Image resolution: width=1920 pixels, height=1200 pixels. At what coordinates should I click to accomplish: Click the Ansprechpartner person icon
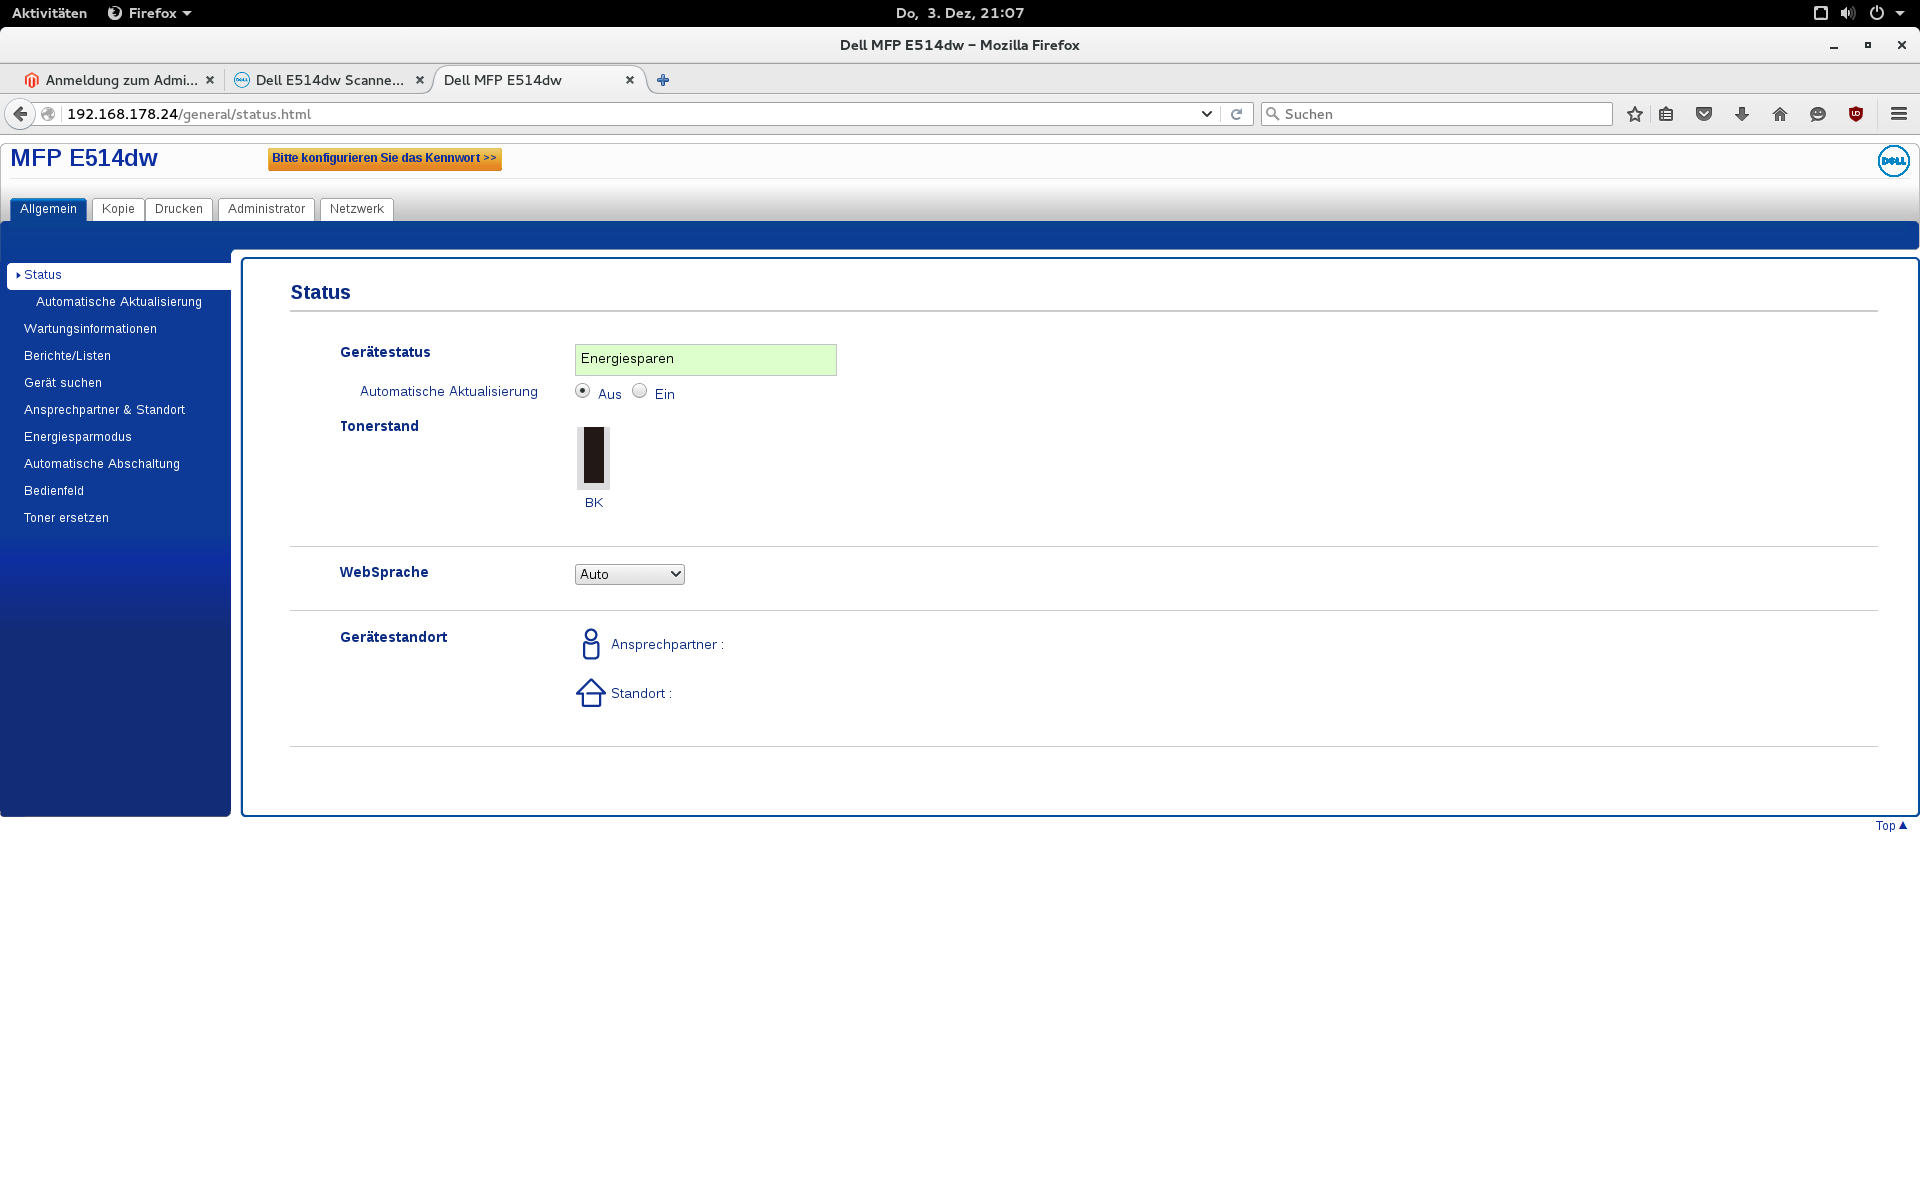[x=591, y=644]
